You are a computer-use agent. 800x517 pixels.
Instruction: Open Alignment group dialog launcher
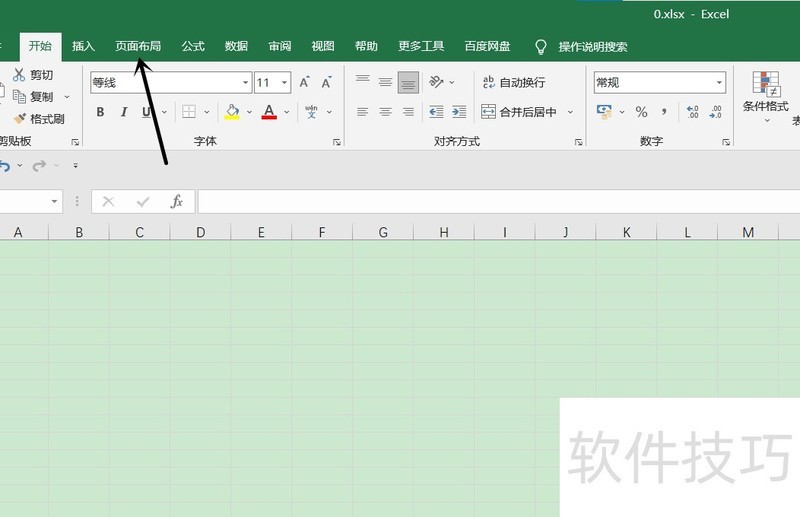(579, 142)
